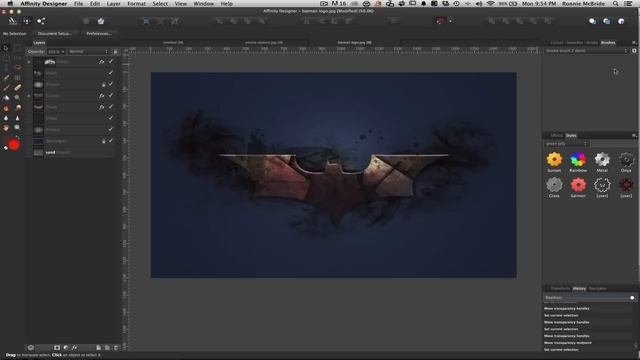
Task: Select the void layer row
Action: coord(71,152)
